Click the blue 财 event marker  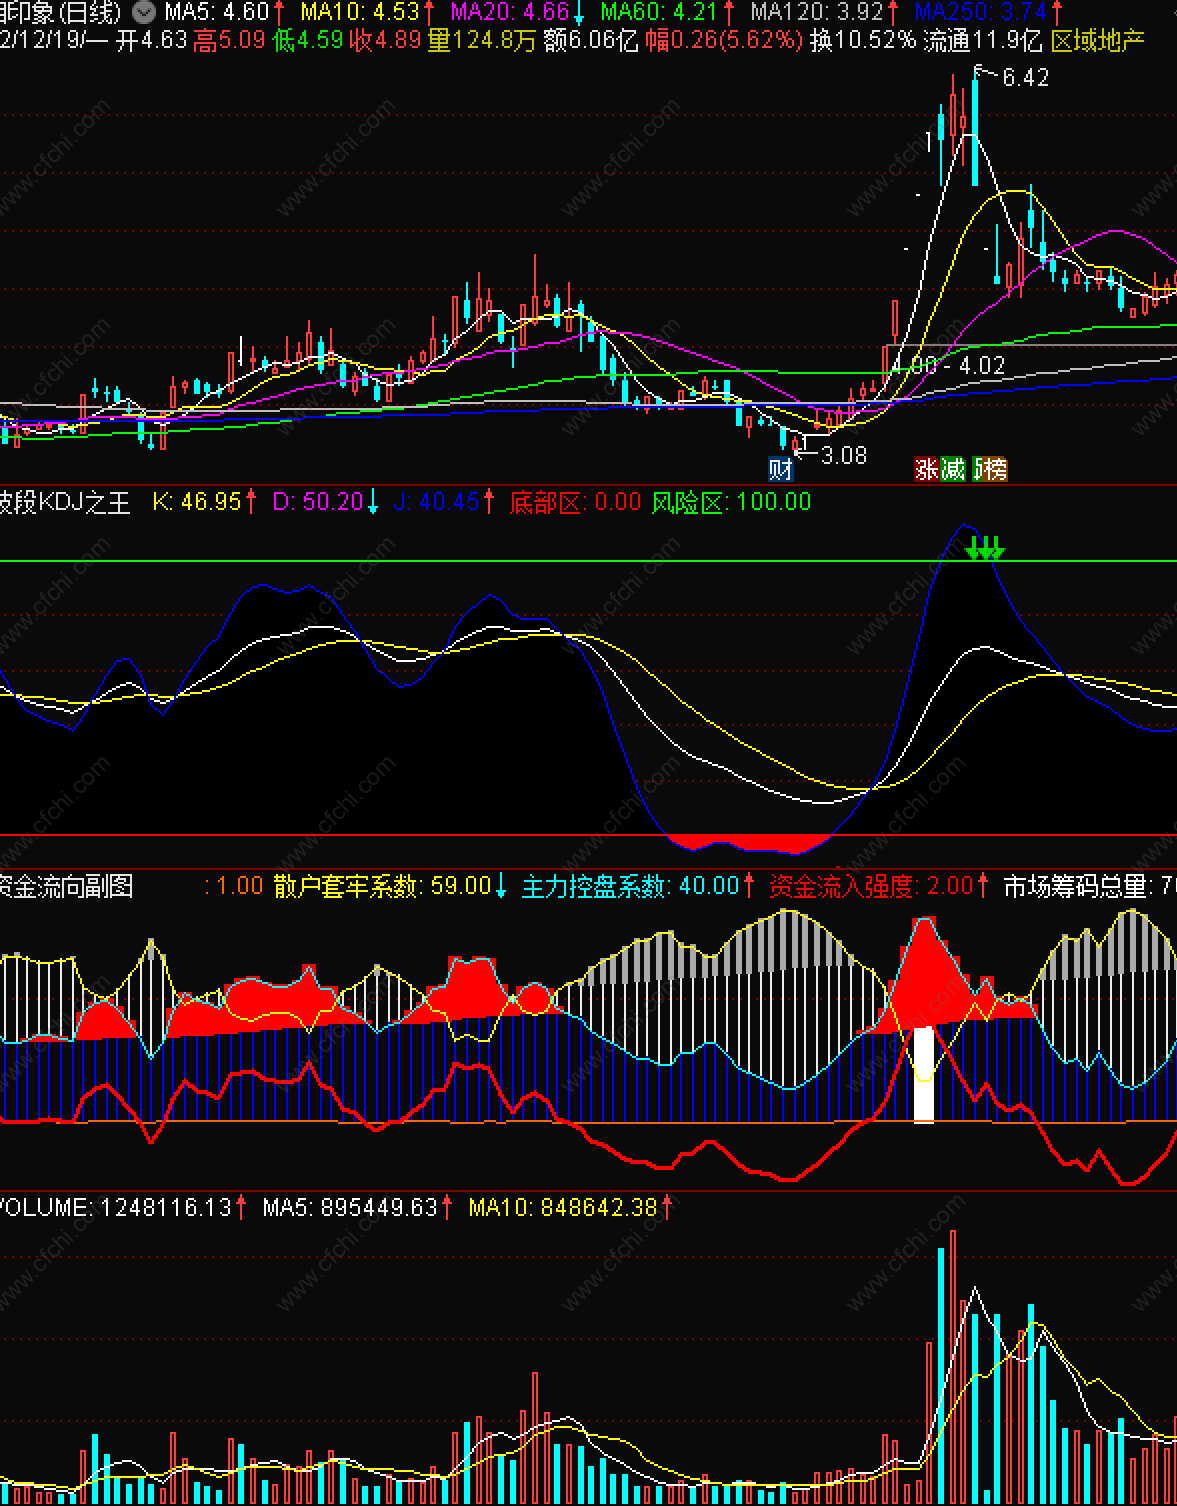[x=780, y=468]
